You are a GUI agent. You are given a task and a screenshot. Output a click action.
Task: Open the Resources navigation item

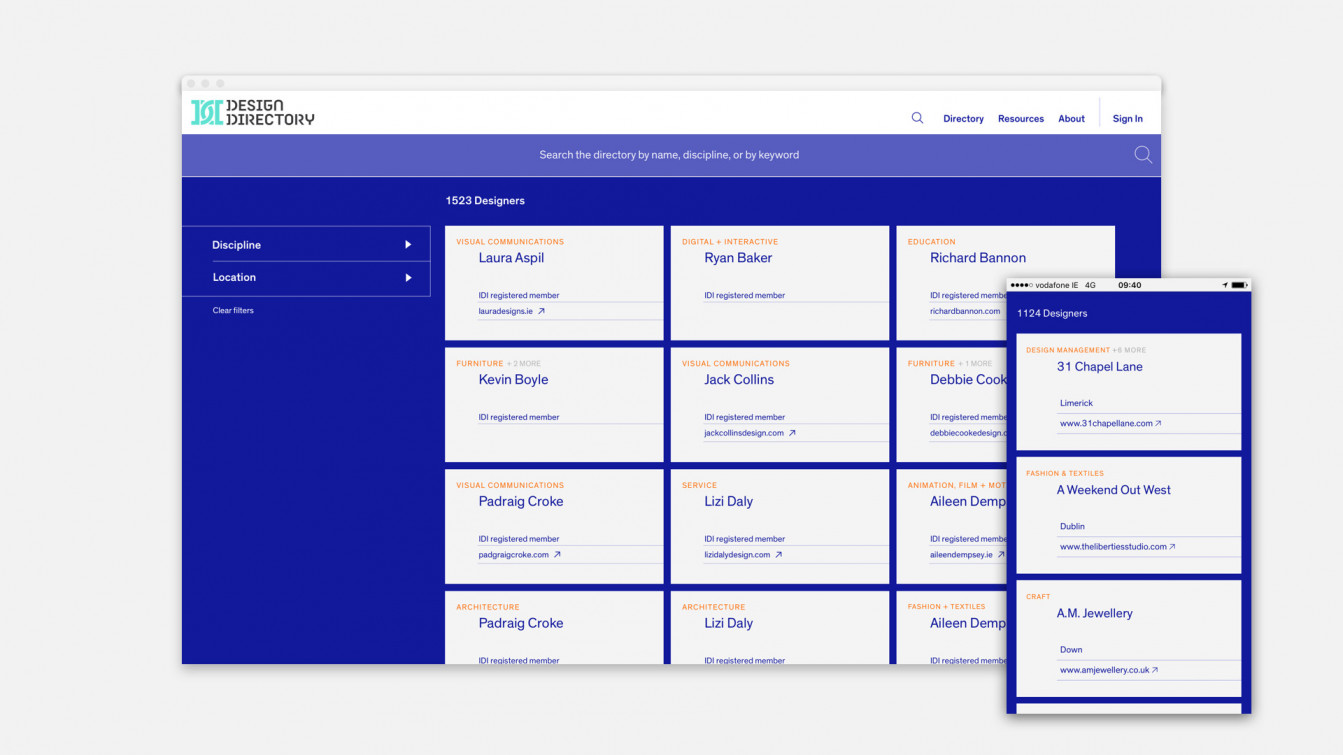1020,119
